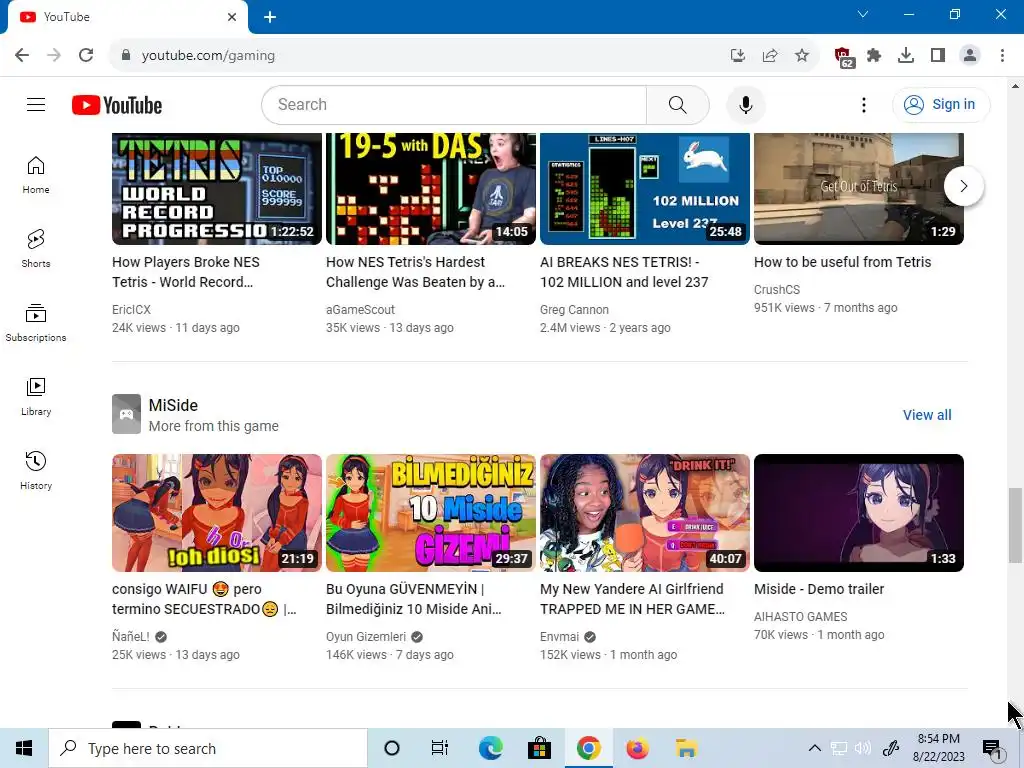This screenshot has width=1024, height=768.
Task: Open Shorts from the sidebar
Action: 36,249
